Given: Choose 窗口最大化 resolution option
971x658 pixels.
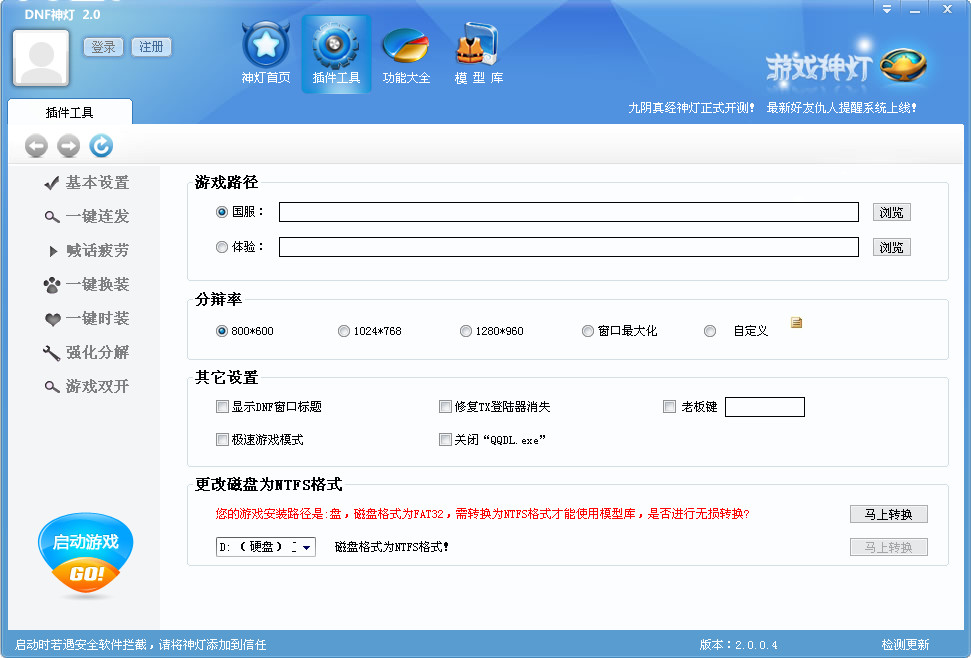Looking at the screenshot, I should click(x=587, y=331).
